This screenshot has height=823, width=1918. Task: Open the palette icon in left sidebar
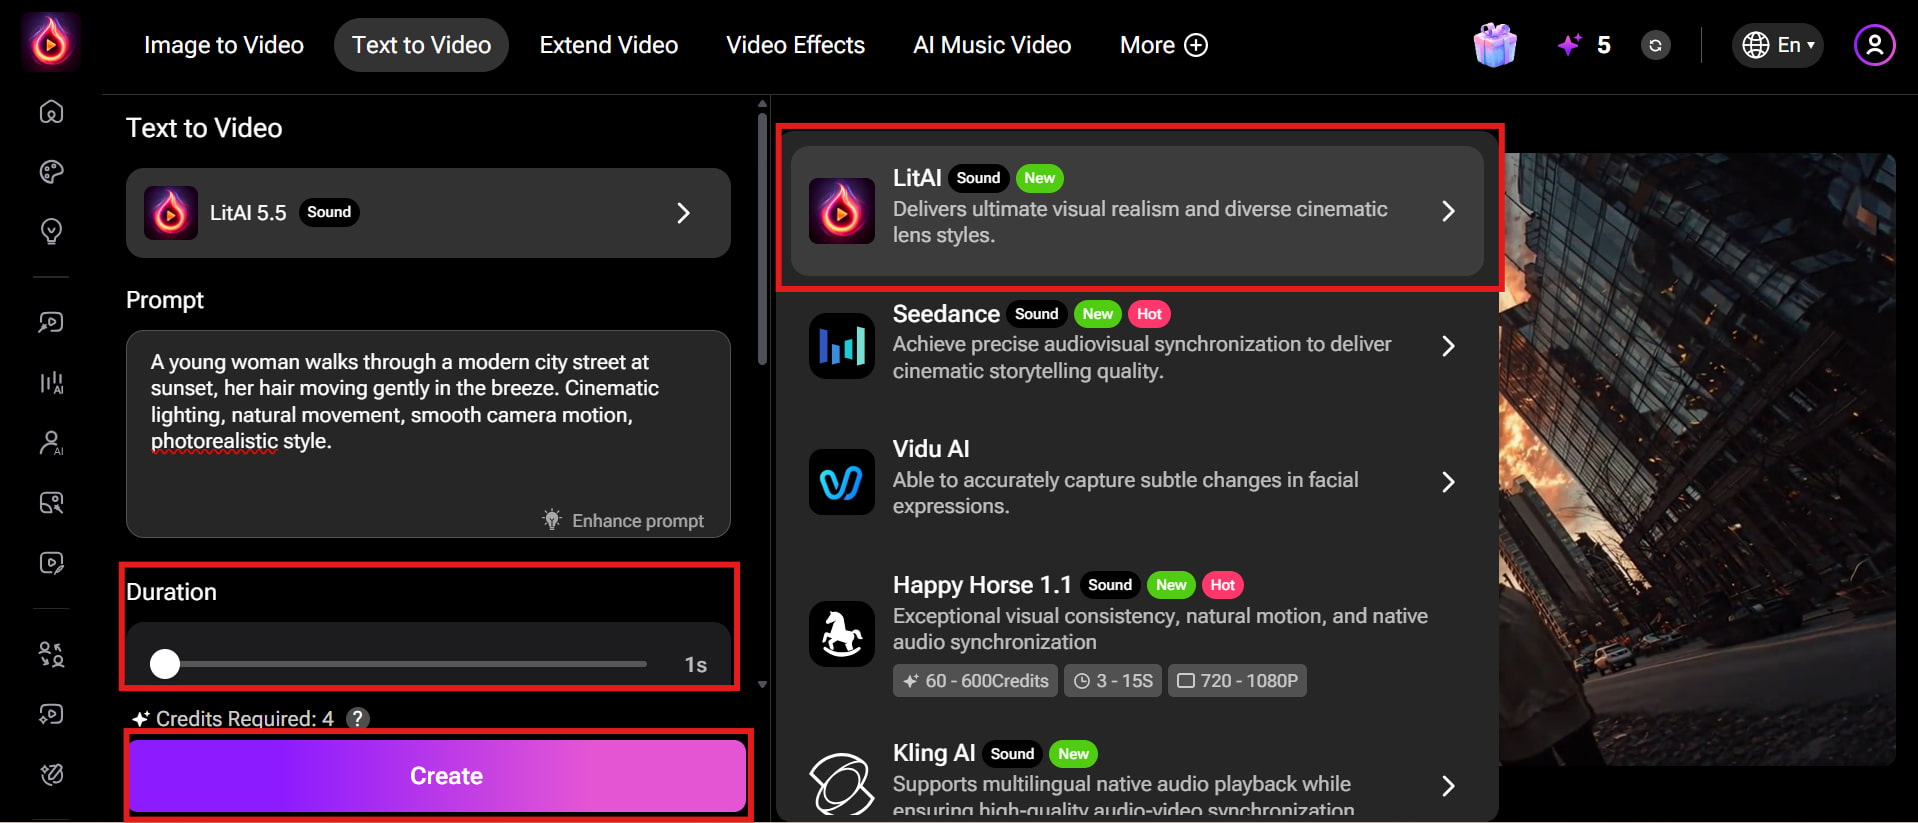tap(51, 172)
